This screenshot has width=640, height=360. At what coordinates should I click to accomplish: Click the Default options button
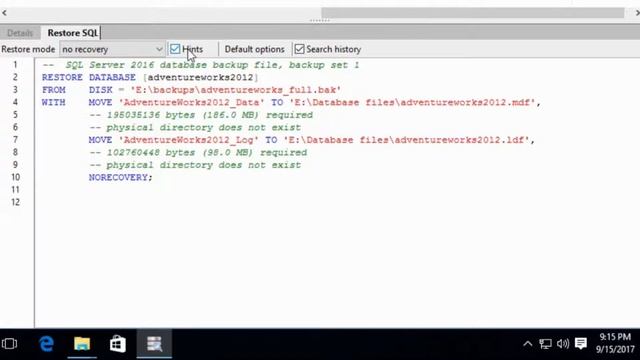coord(254,49)
